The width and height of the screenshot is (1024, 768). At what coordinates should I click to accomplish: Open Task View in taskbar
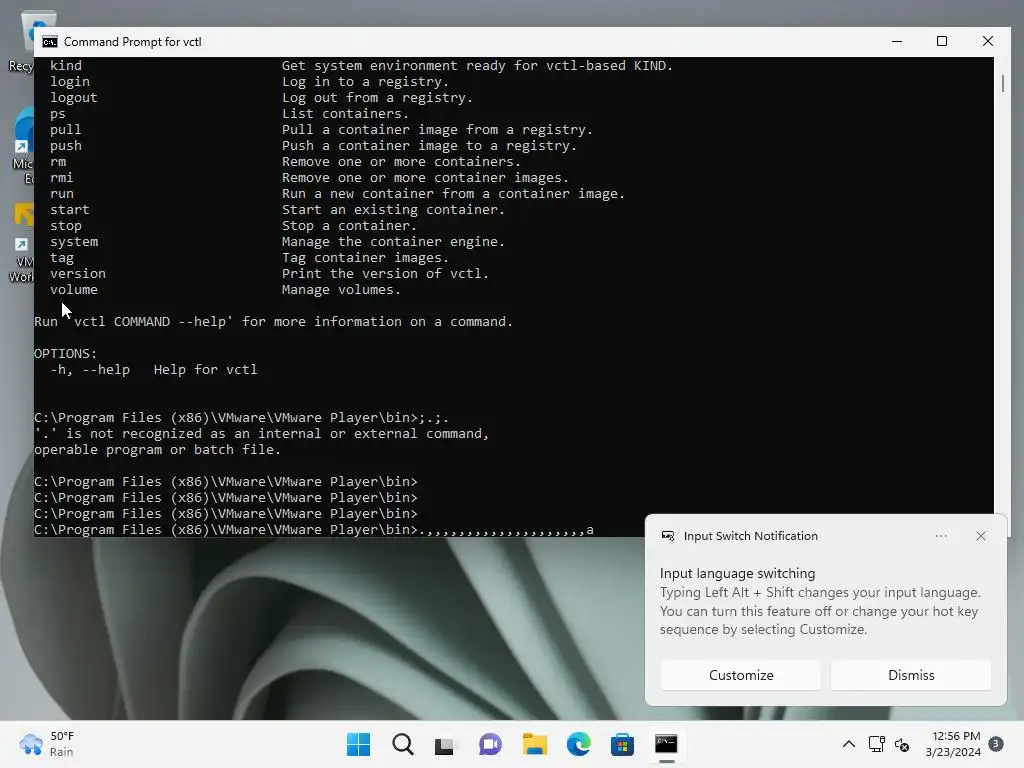coord(445,744)
